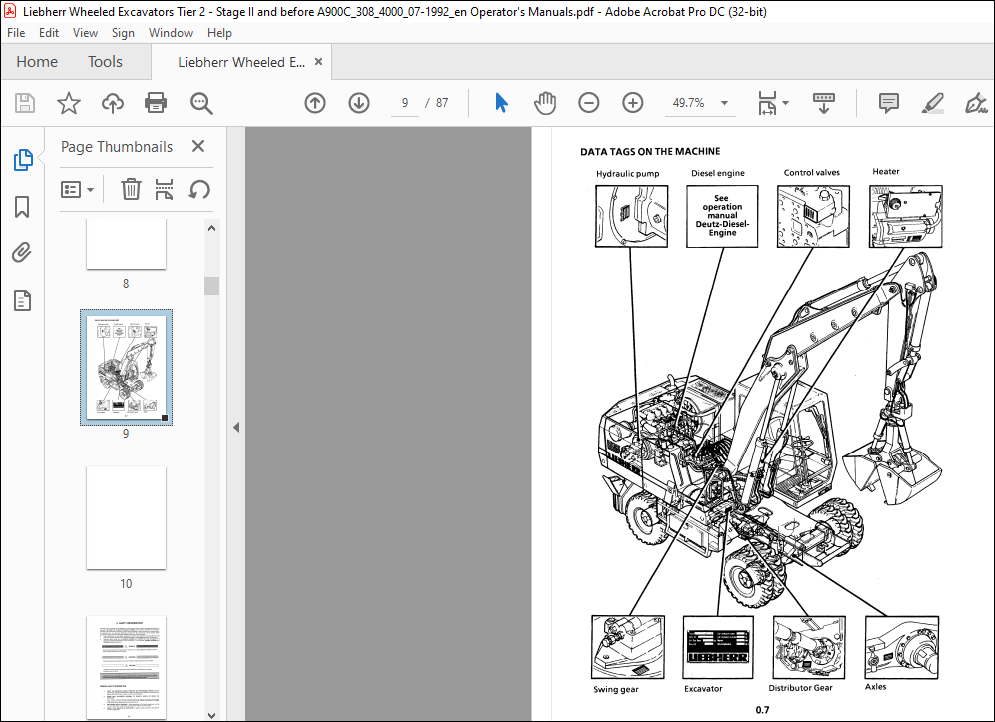Open the Bookmarks panel

point(22,207)
